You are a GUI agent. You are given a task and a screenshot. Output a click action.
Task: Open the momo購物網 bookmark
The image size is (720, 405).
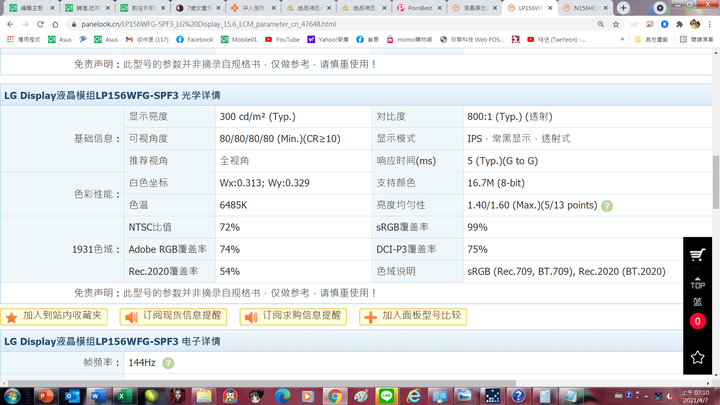(x=409, y=39)
